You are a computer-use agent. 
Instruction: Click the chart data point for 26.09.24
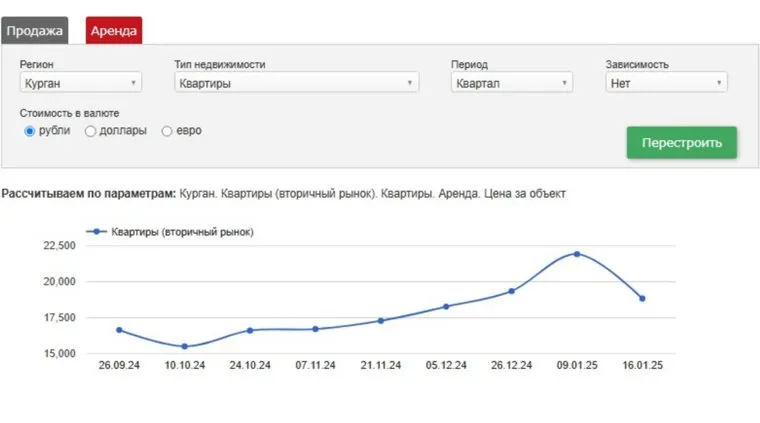[x=119, y=330]
